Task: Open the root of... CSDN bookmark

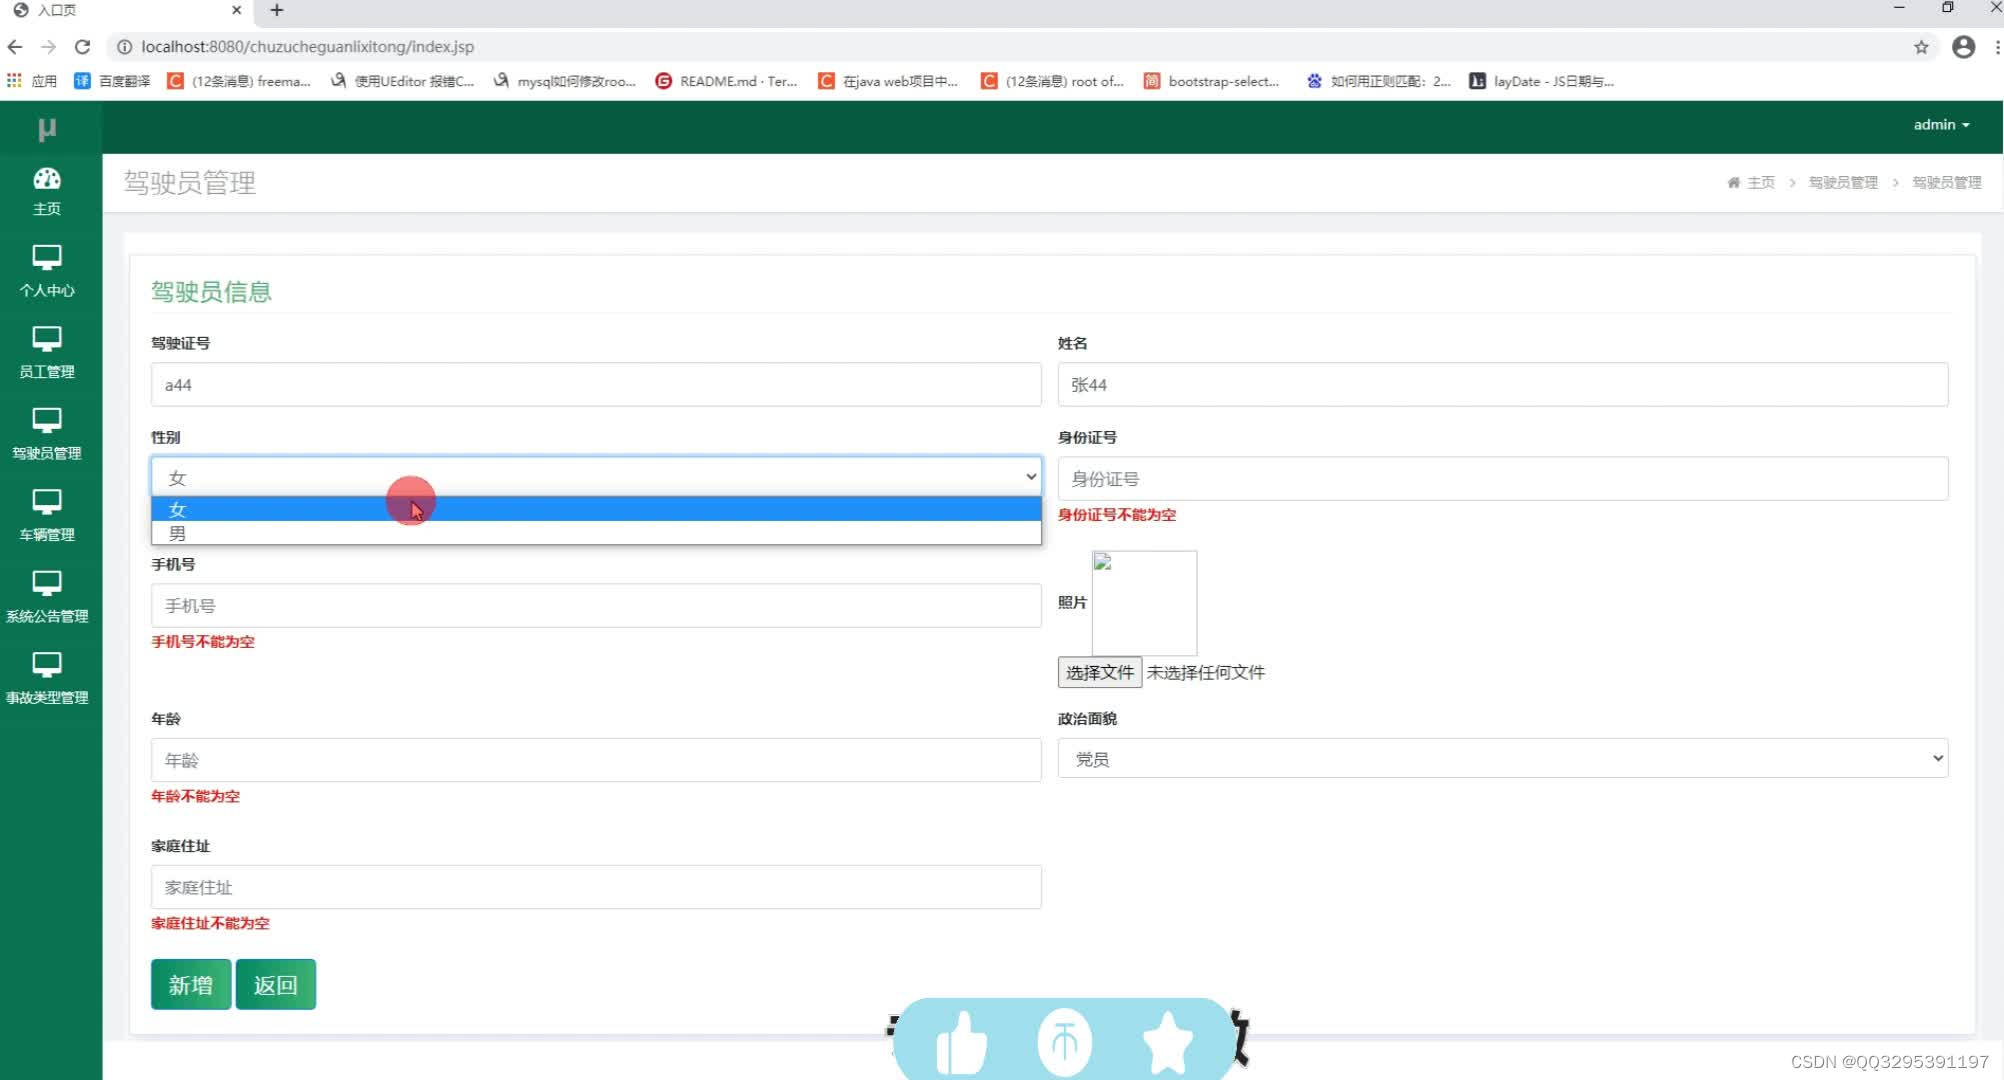Action: [x=1052, y=81]
